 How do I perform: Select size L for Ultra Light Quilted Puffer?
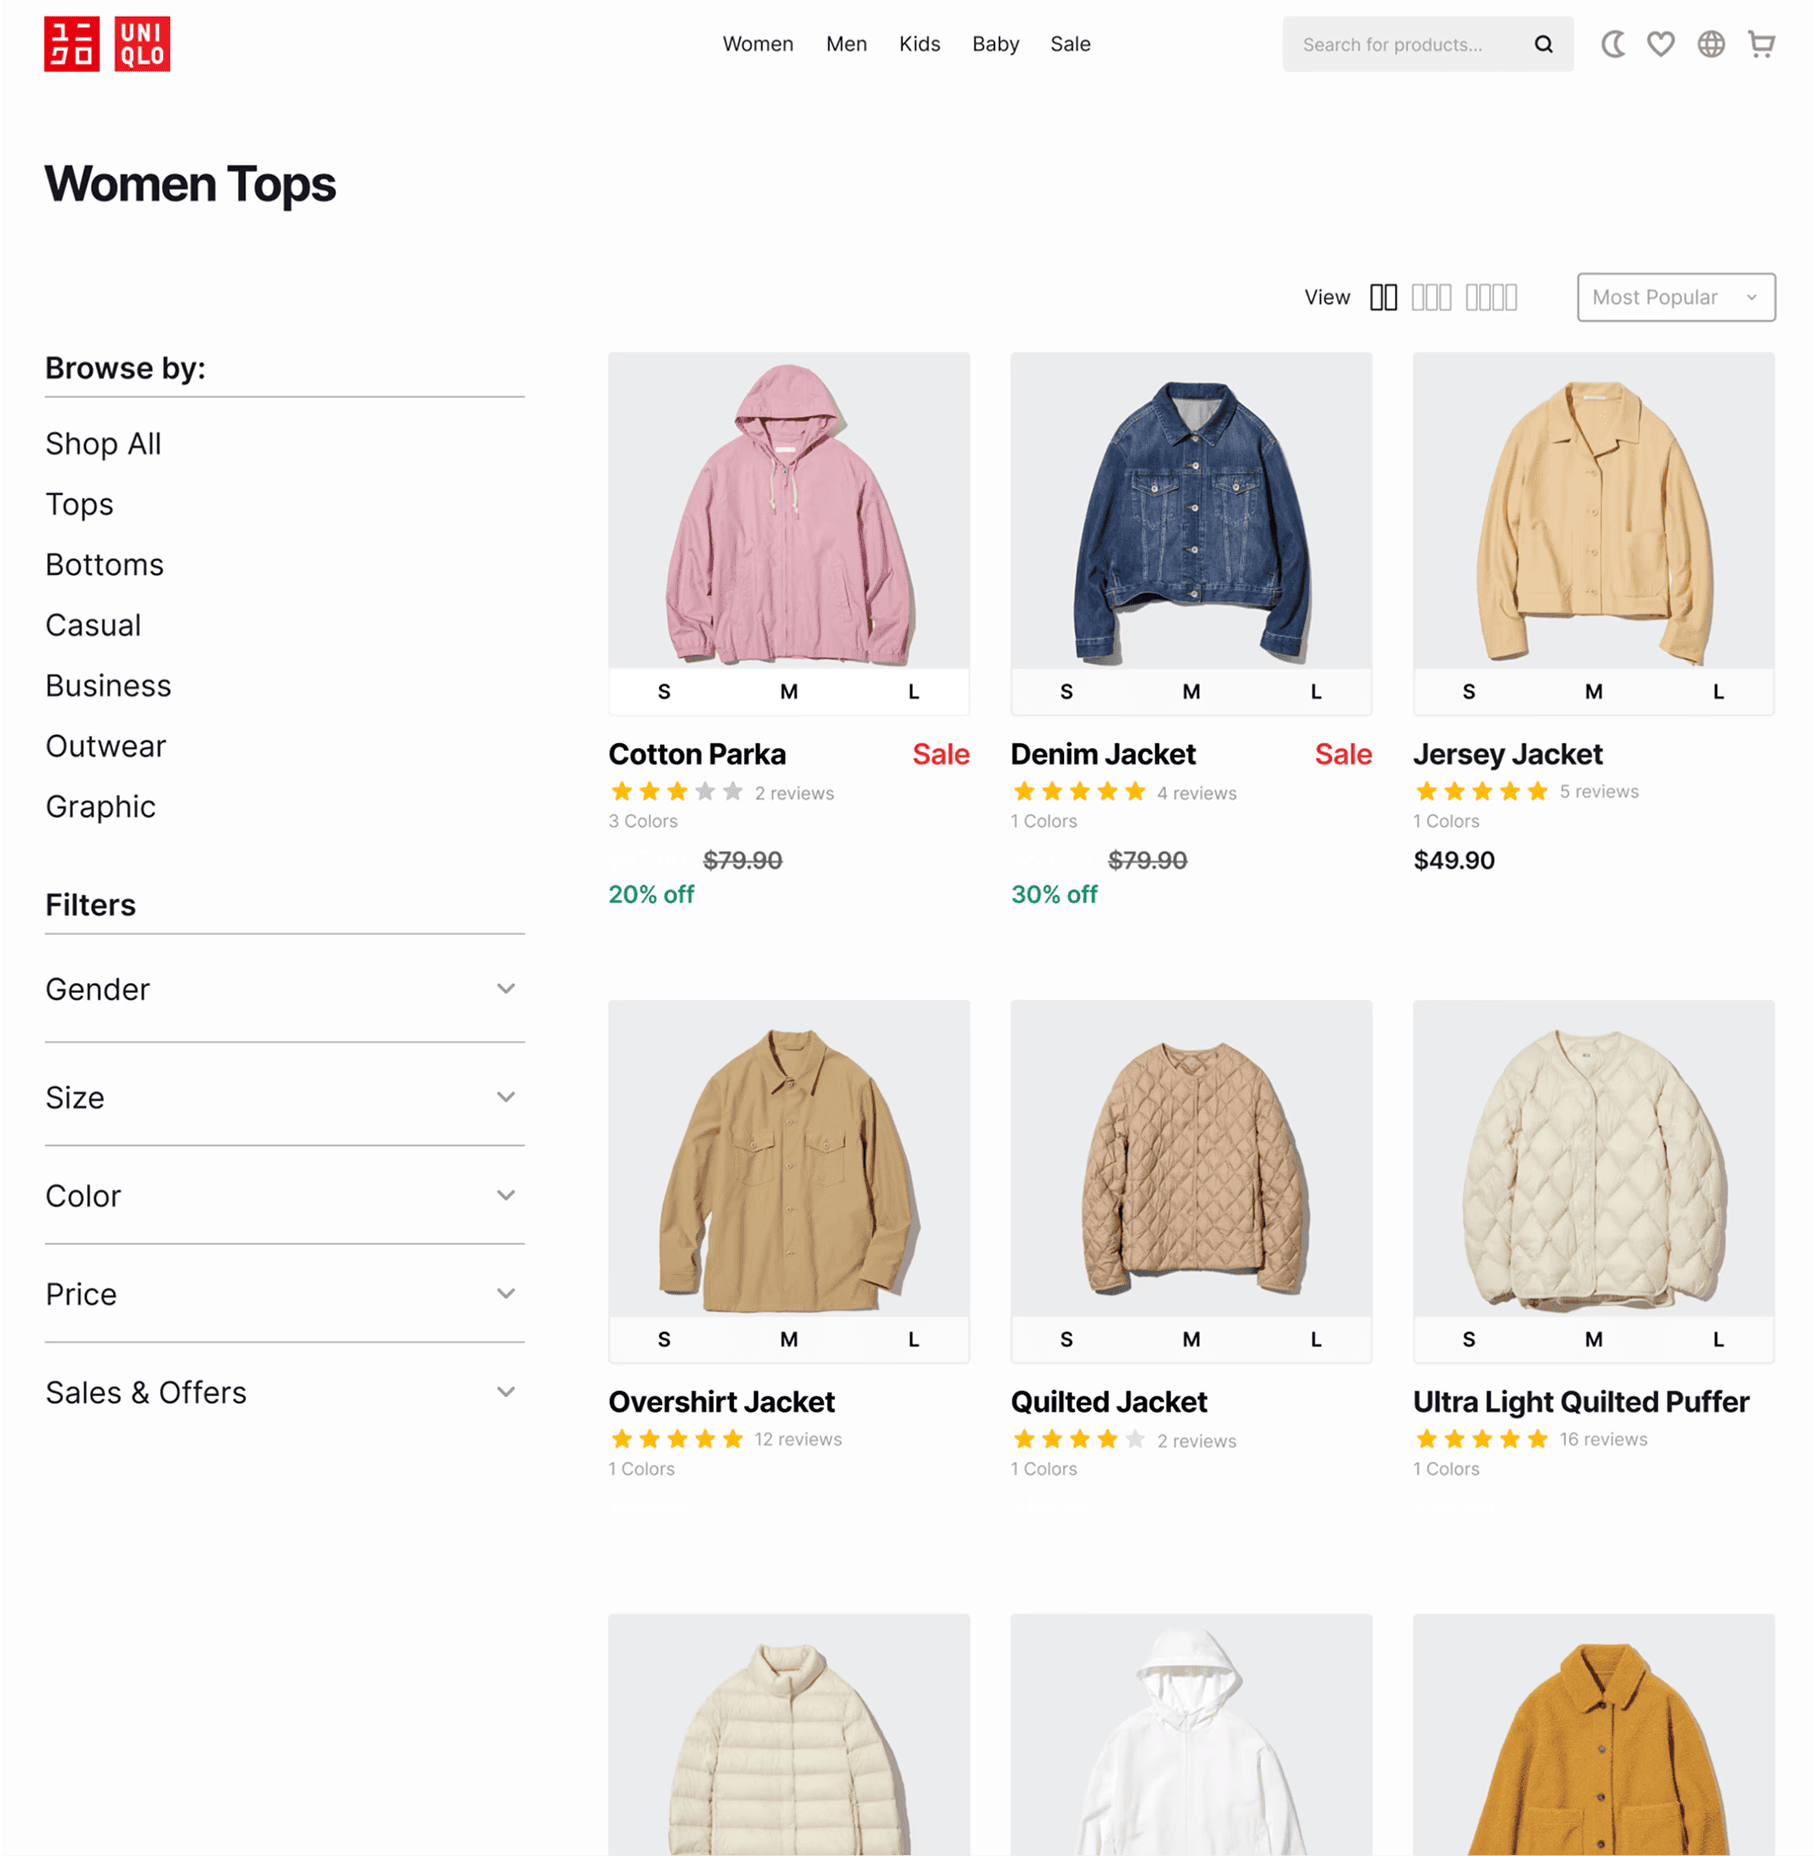tap(1718, 1340)
